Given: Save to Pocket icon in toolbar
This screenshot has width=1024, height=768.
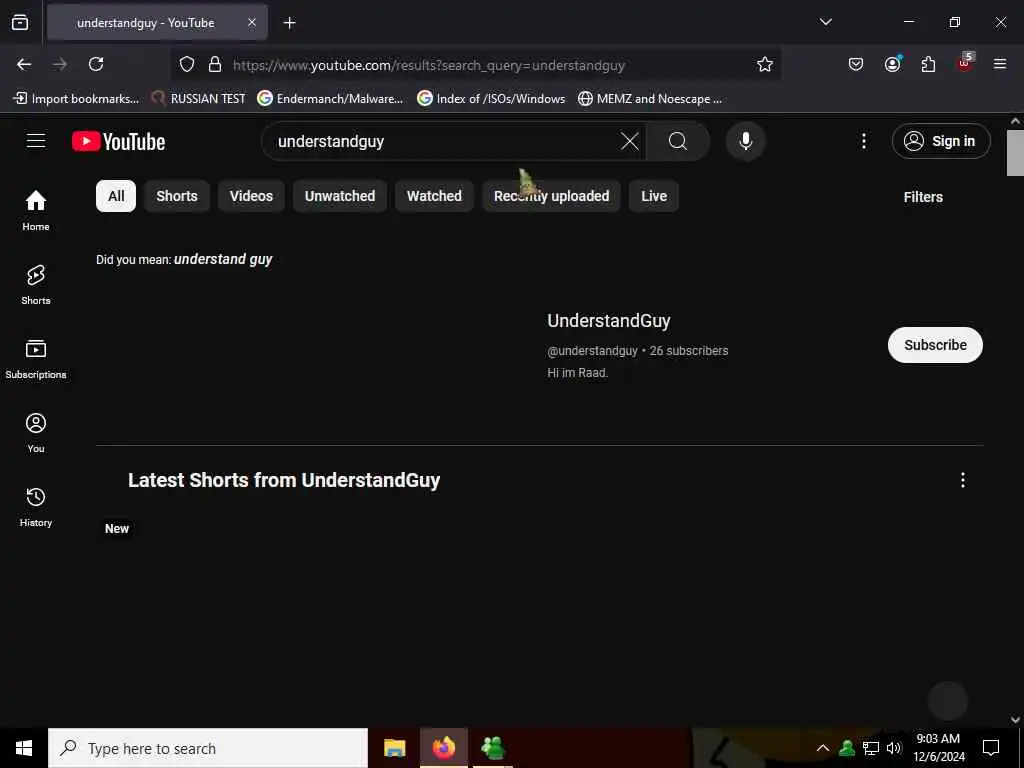Looking at the screenshot, I should pyautogui.click(x=856, y=64).
